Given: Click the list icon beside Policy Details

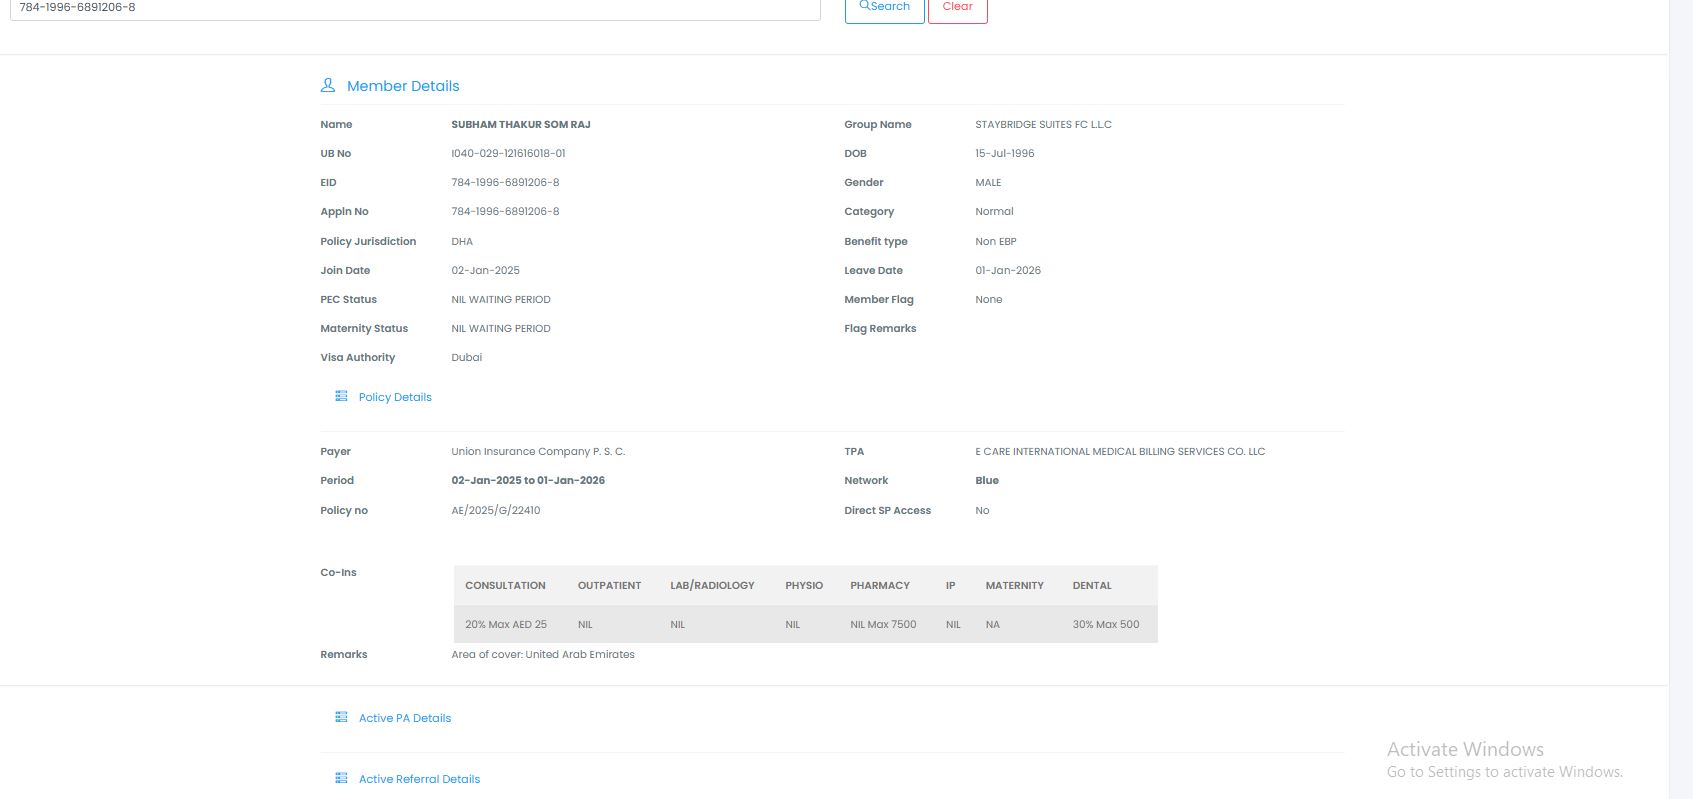Looking at the screenshot, I should coord(341,397).
